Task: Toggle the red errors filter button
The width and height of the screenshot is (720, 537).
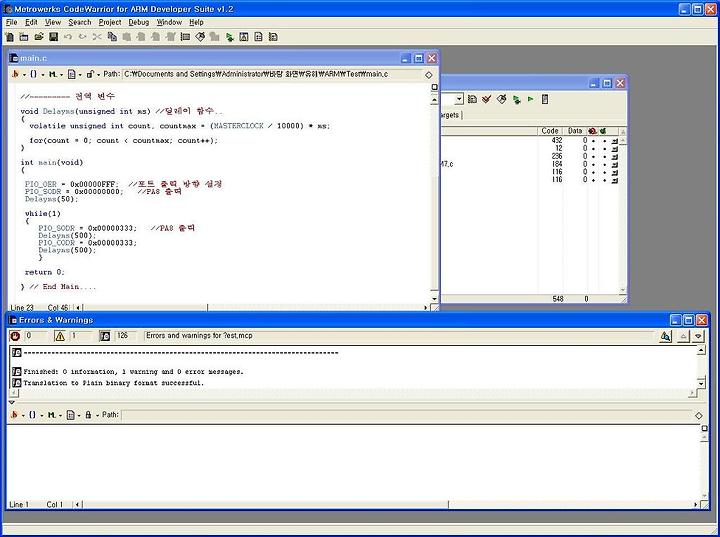Action: pyautogui.click(x=15, y=336)
